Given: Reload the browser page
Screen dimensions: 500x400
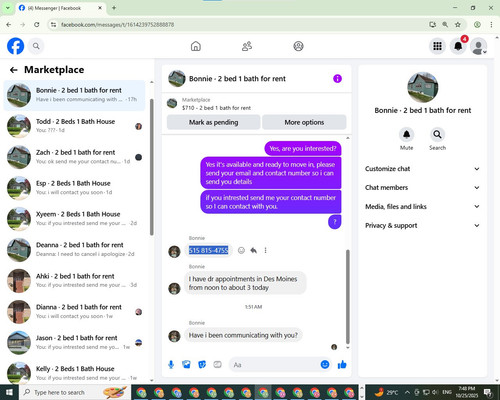Looking at the screenshot, I should click(37, 24).
